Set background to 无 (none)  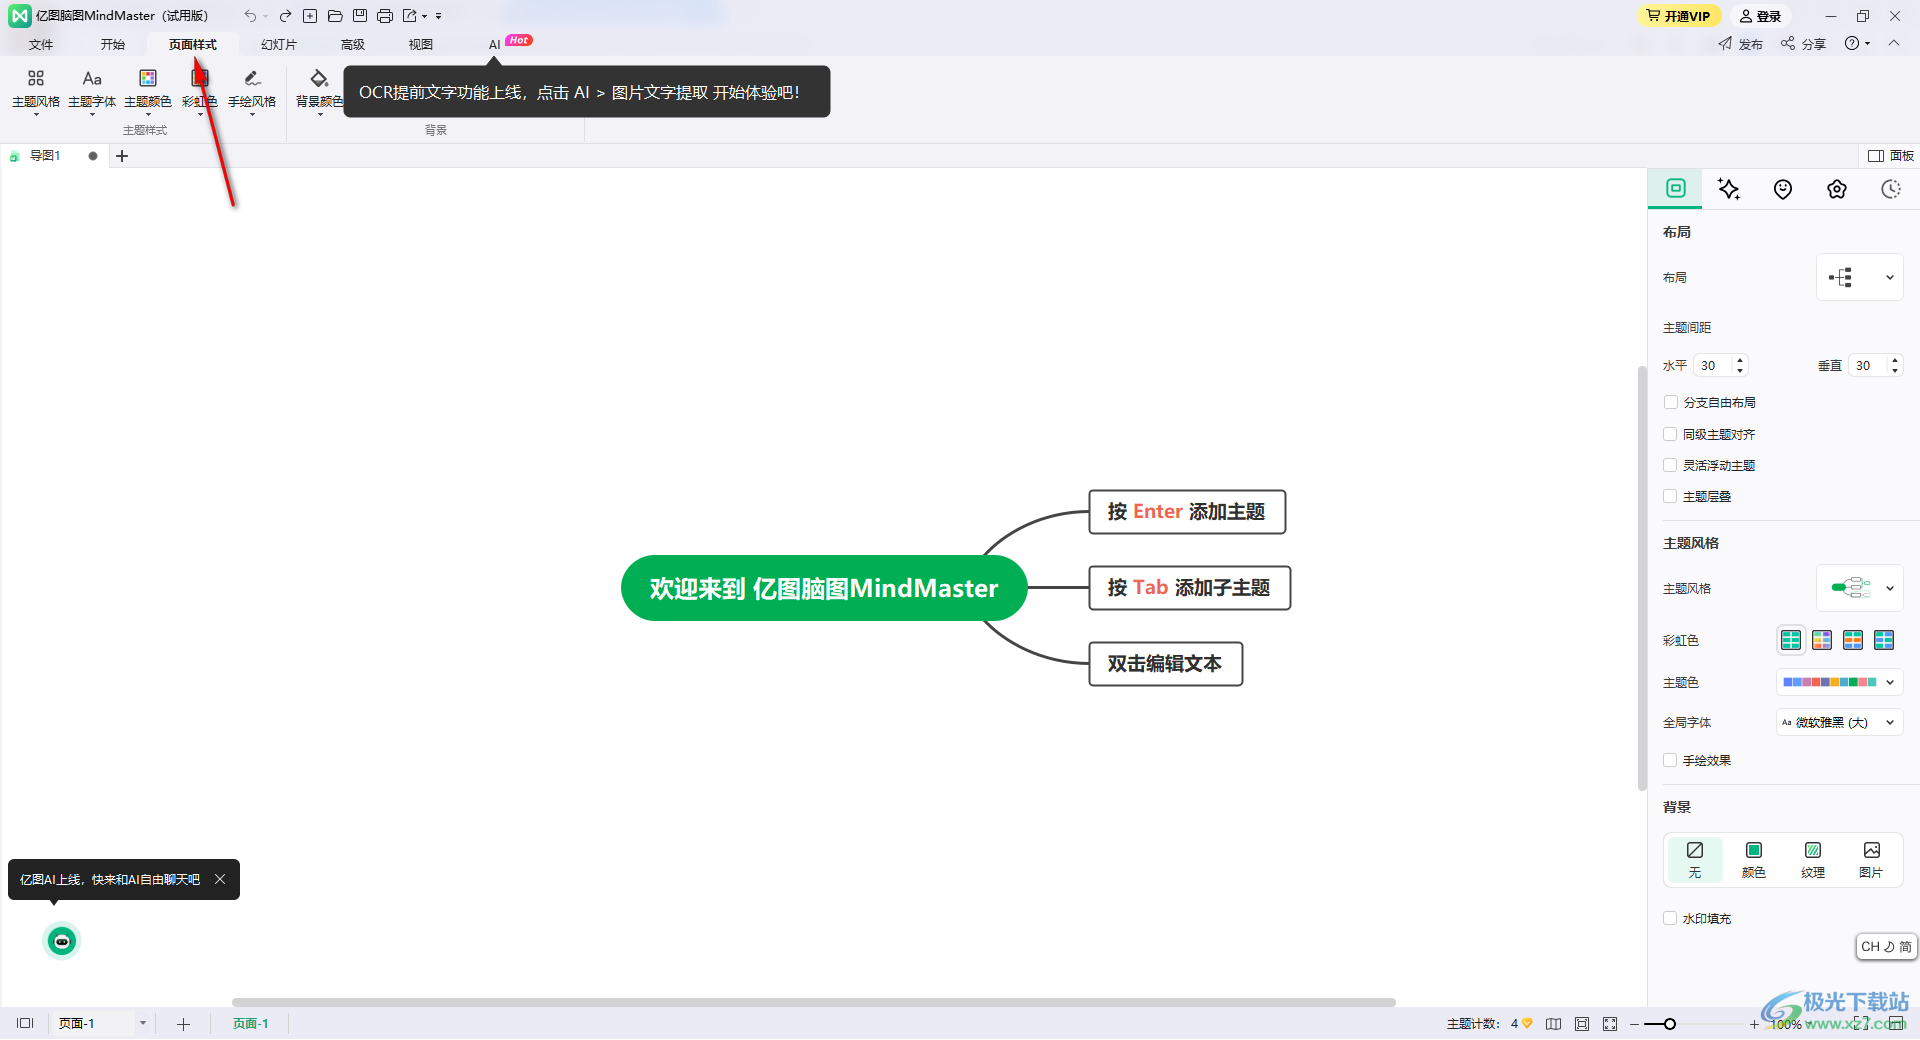[x=1695, y=860]
